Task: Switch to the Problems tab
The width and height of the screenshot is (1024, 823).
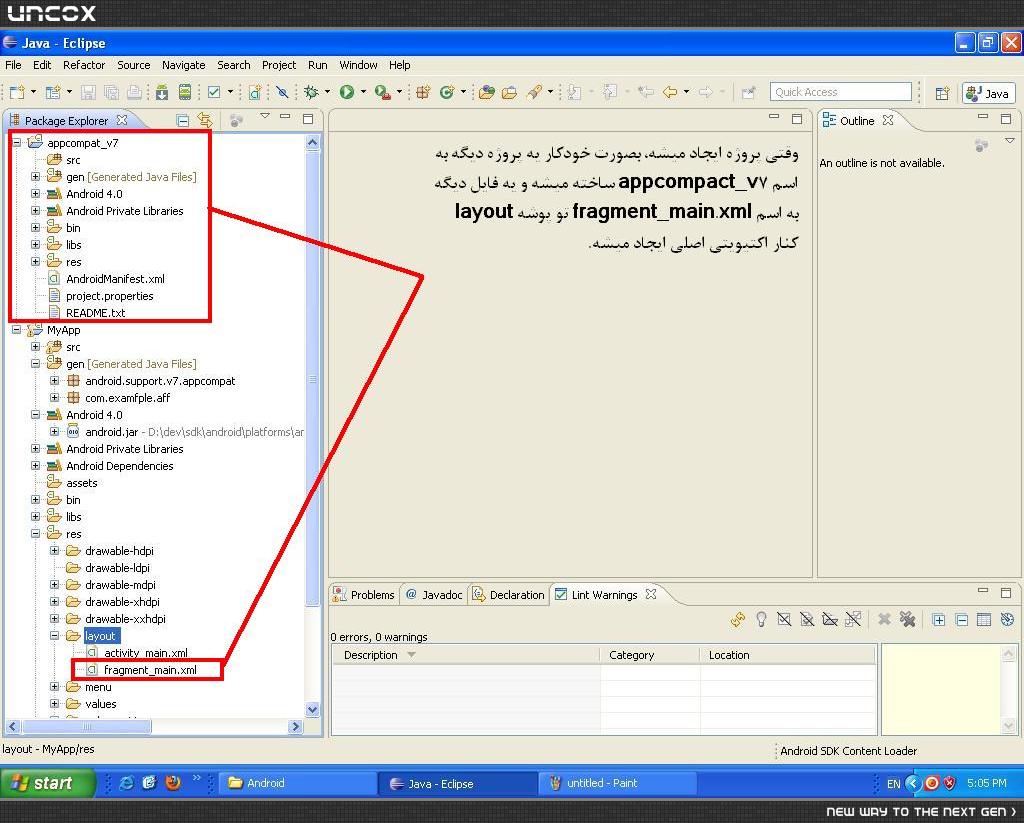Action: click(364, 594)
